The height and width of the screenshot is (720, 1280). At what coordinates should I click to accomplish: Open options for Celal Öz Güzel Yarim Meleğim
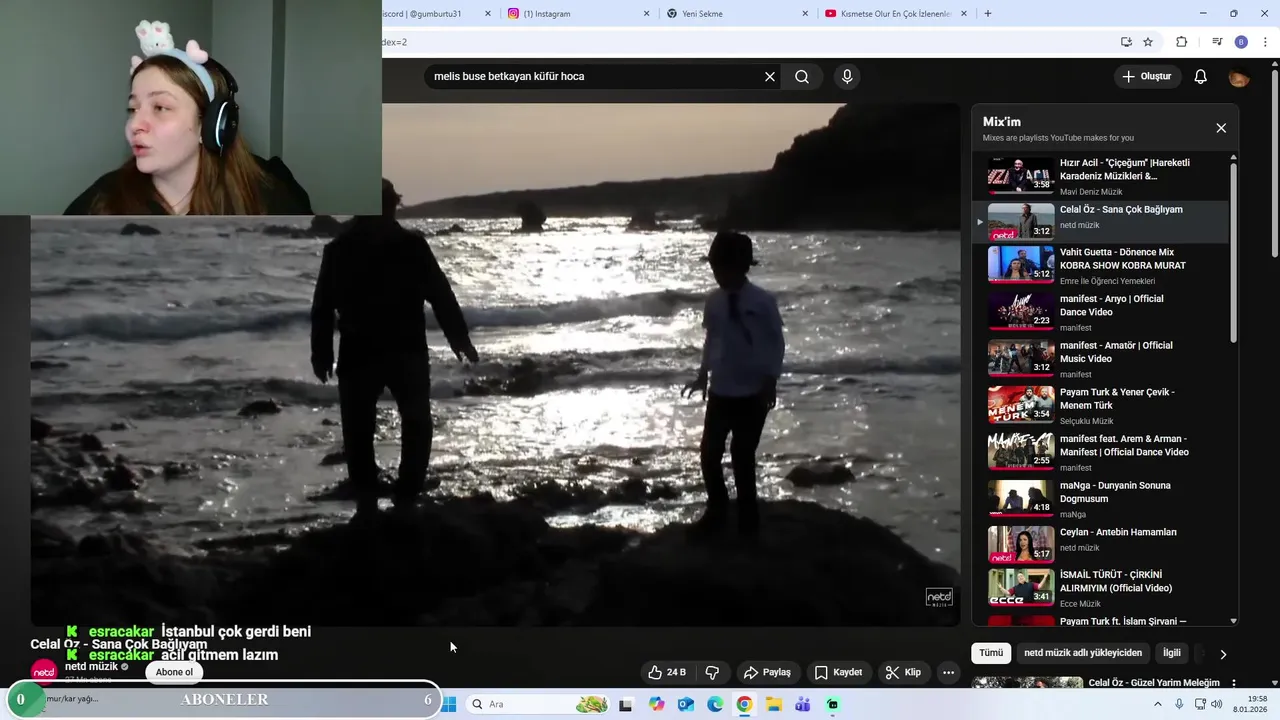(1233, 683)
